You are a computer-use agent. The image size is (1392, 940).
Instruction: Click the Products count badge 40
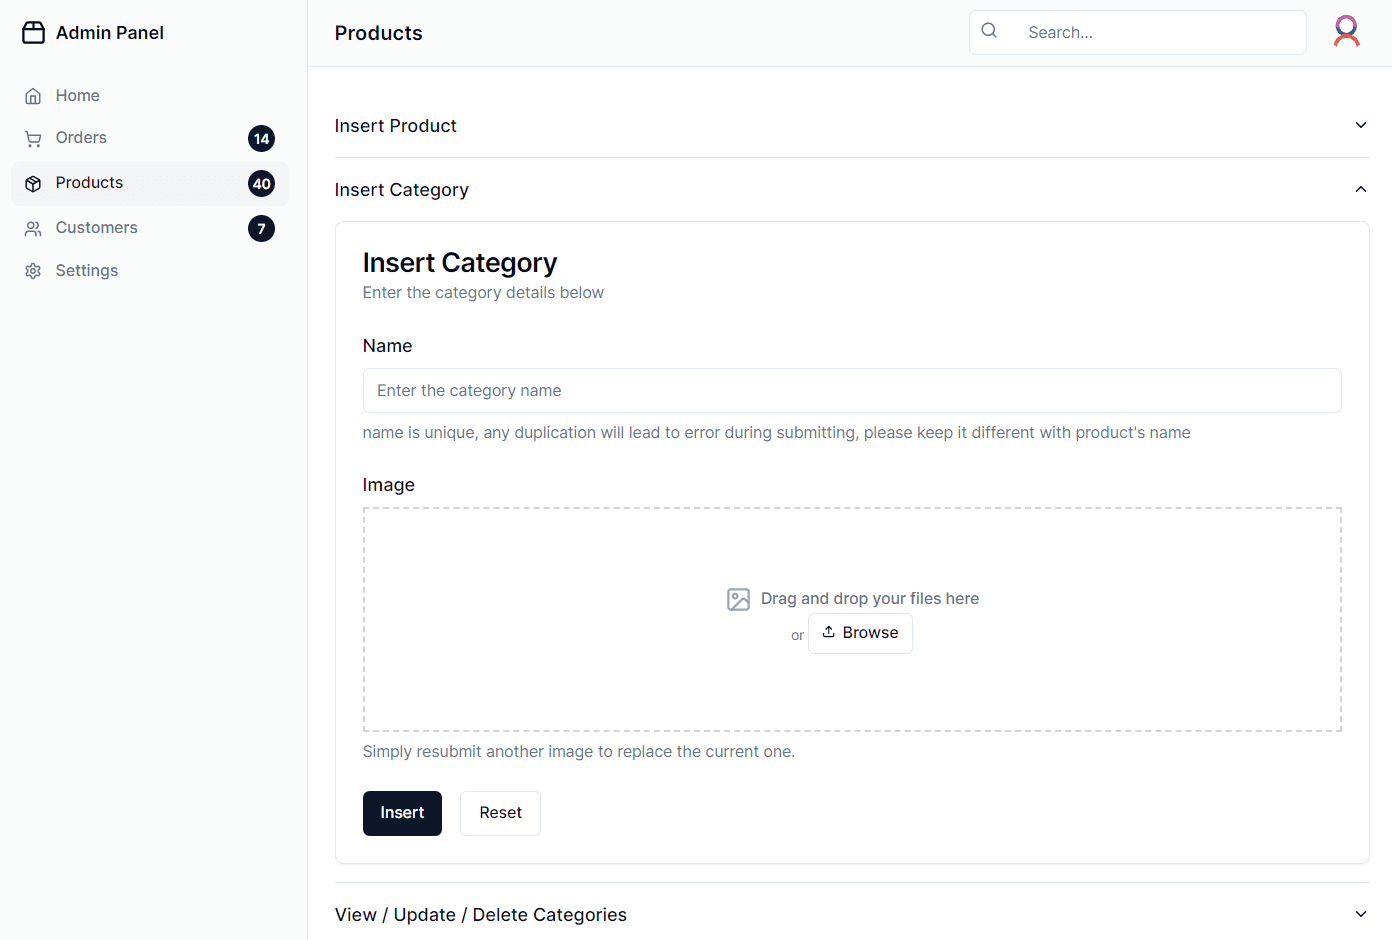261,184
